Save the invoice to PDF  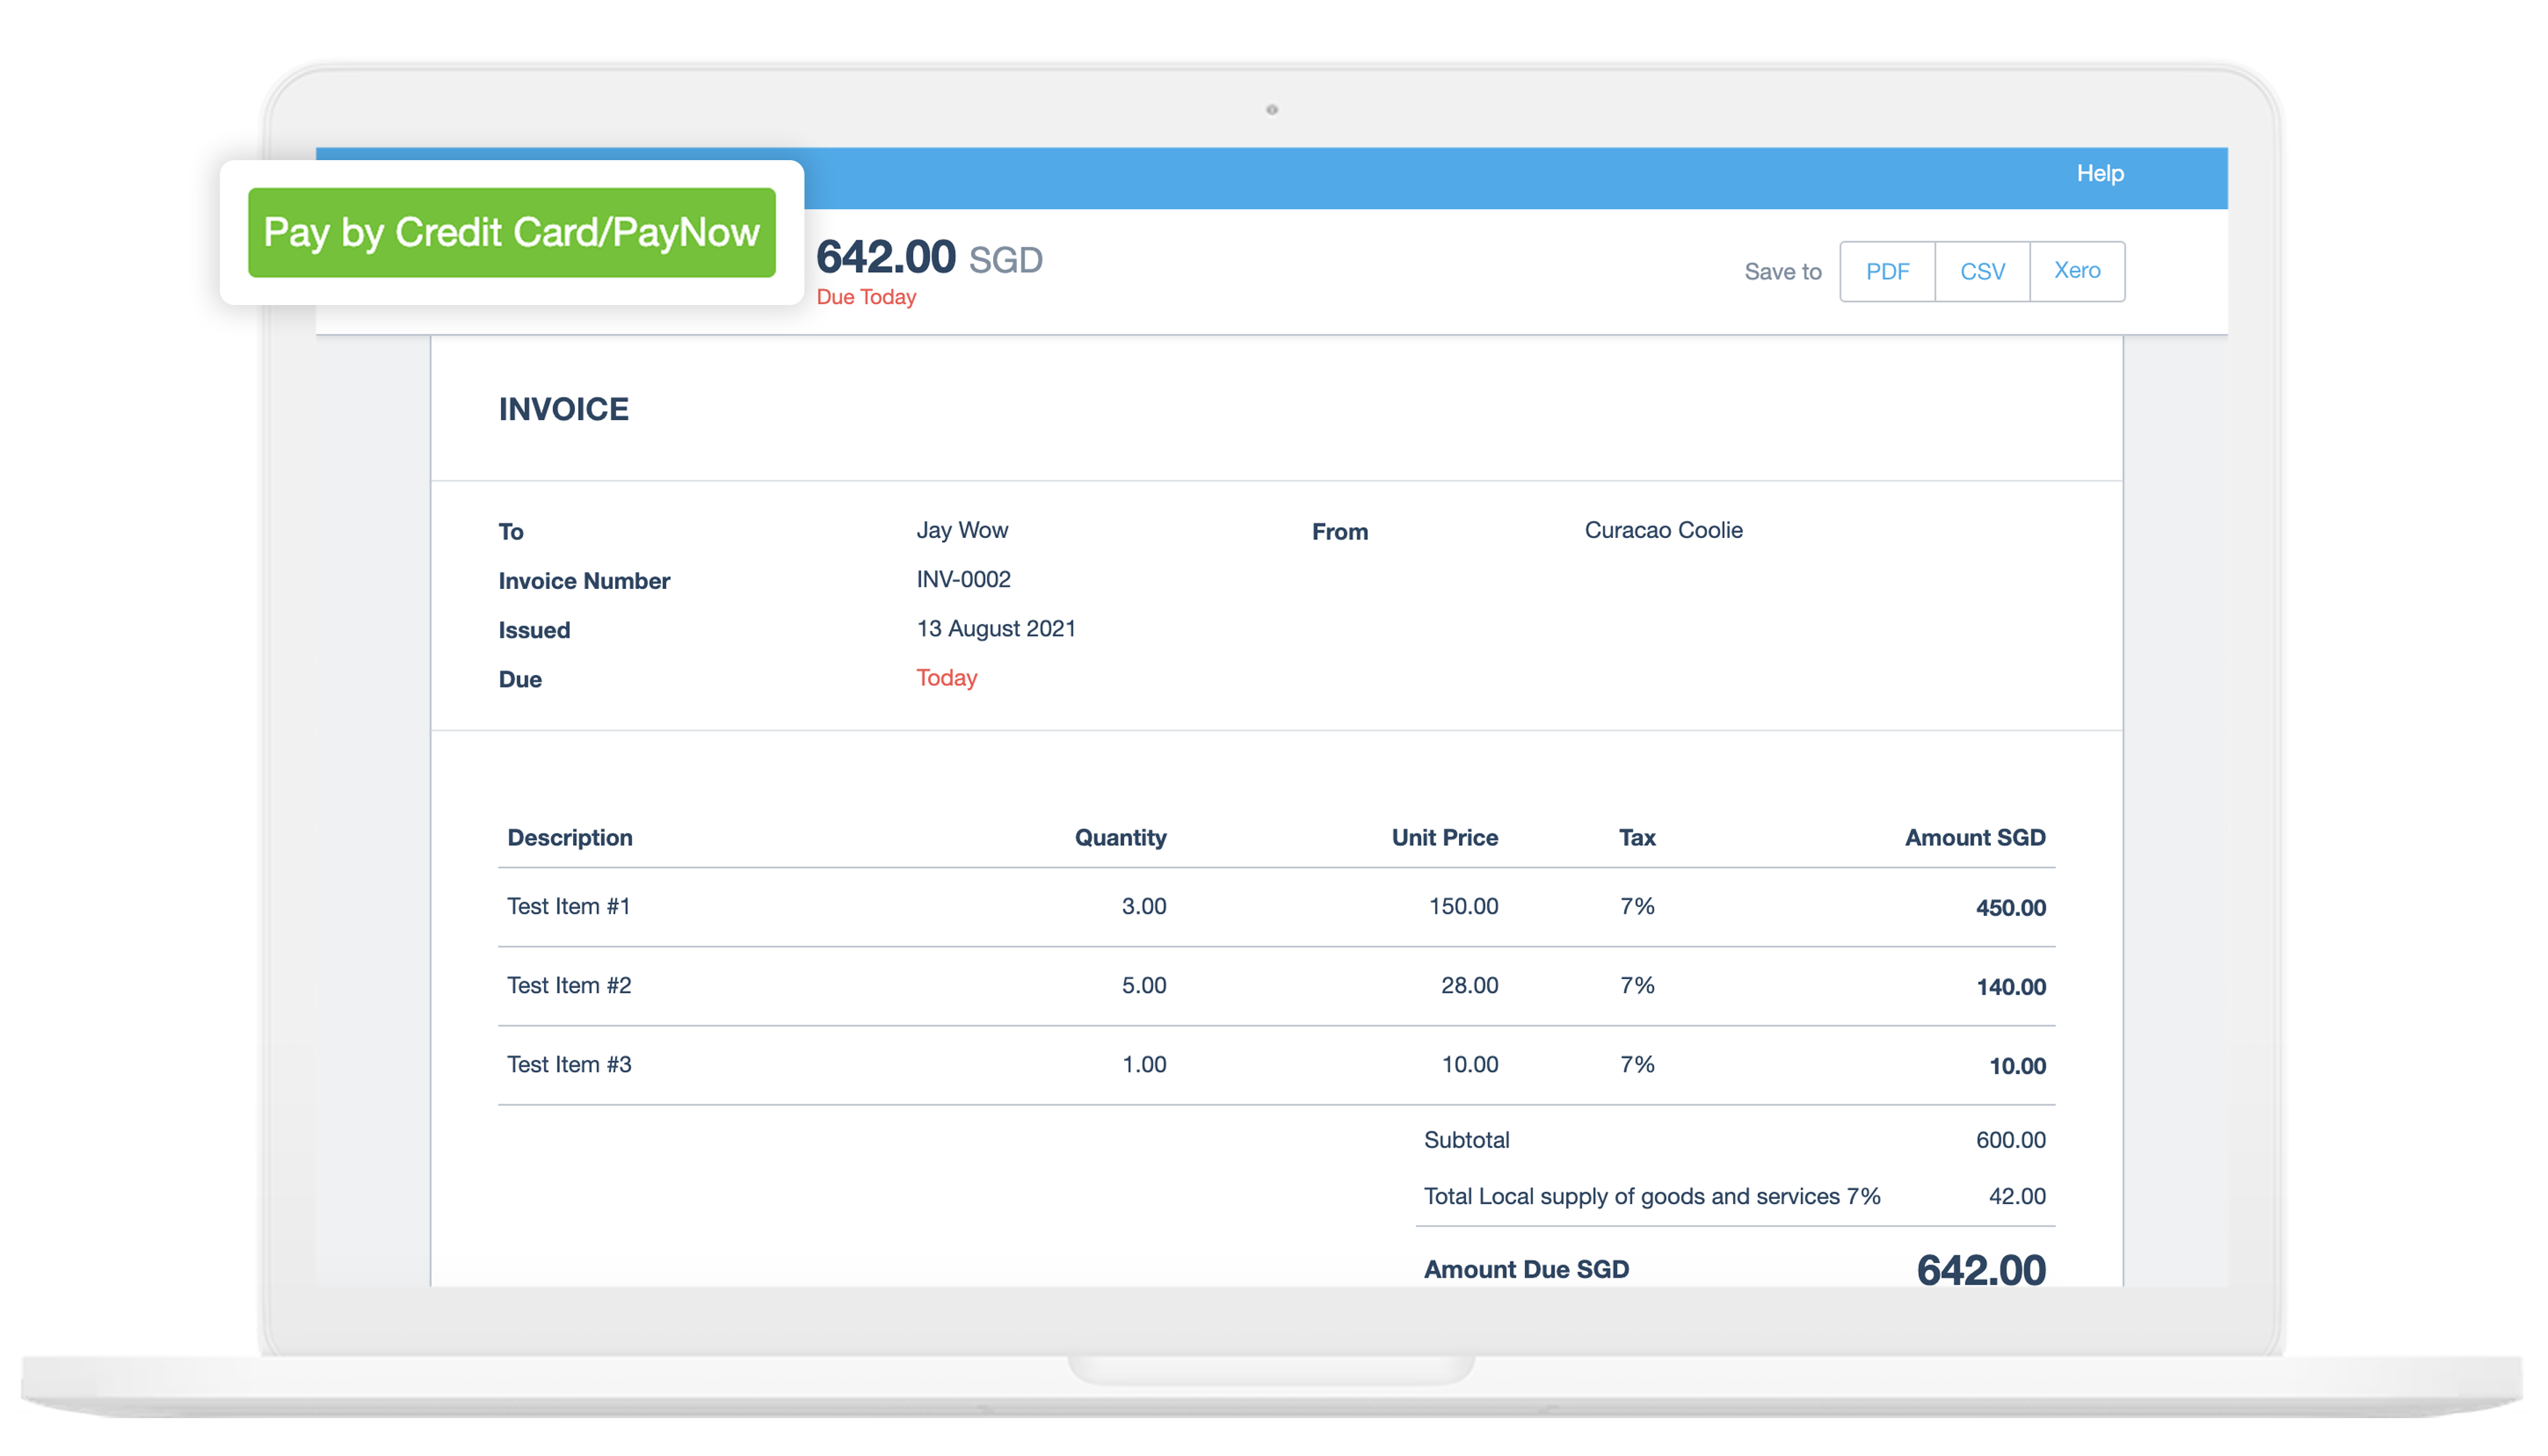[1886, 271]
